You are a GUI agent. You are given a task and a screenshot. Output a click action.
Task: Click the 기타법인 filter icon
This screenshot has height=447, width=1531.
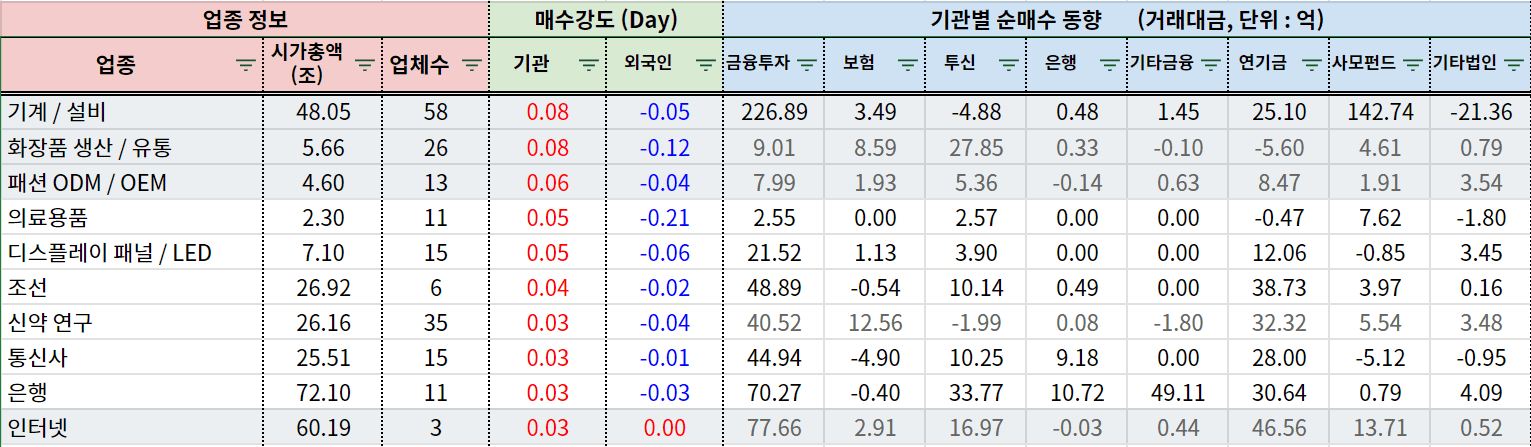click(1513, 65)
